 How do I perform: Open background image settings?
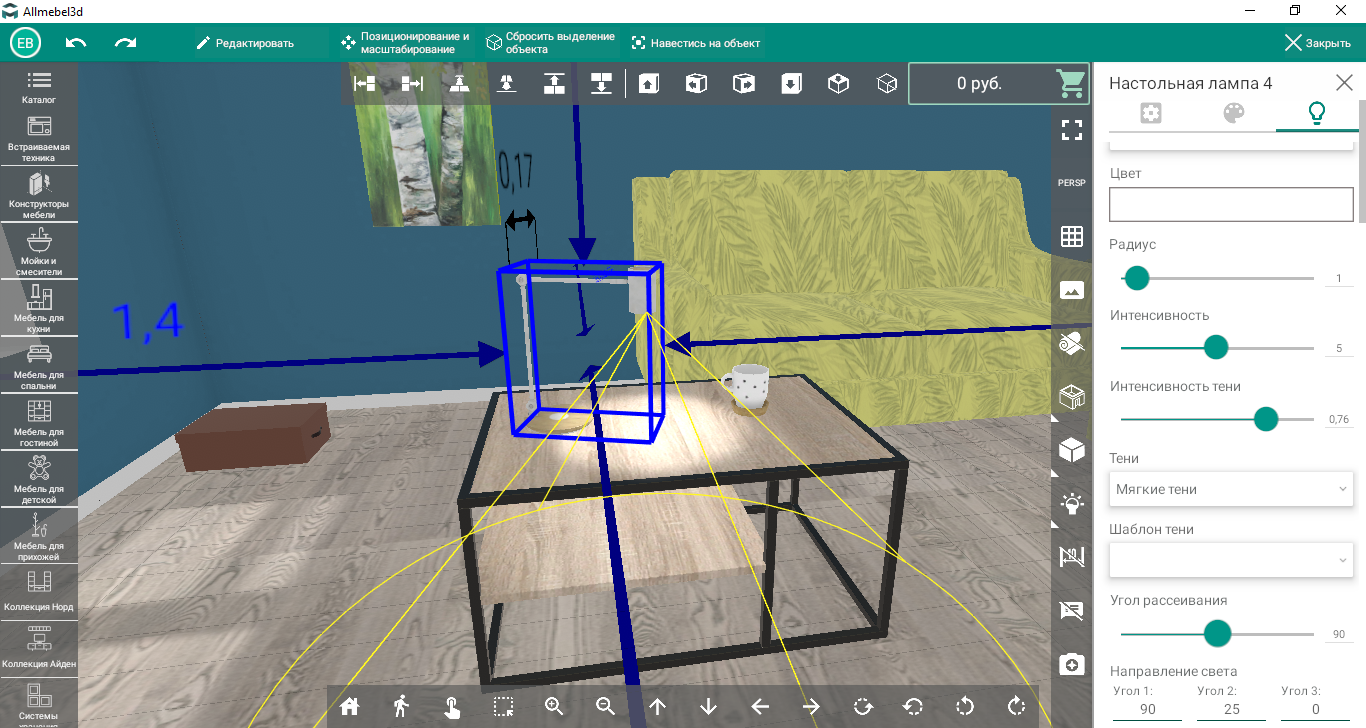coord(1072,290)
